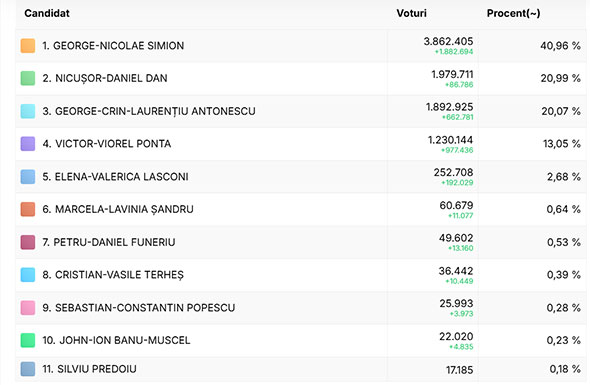590x385 pixels.
Task: Select Silviu Predoiu candidate name
Action: coord(97,369)
